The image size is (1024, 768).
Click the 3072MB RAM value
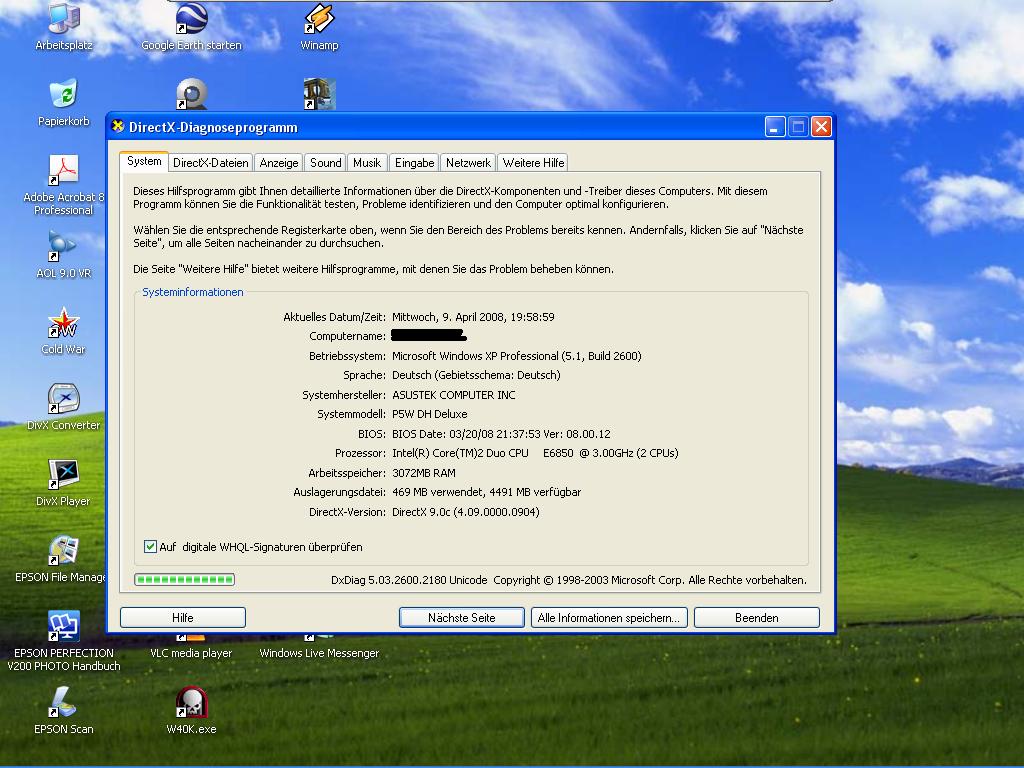pyautogui.click(x=424, y=473)
